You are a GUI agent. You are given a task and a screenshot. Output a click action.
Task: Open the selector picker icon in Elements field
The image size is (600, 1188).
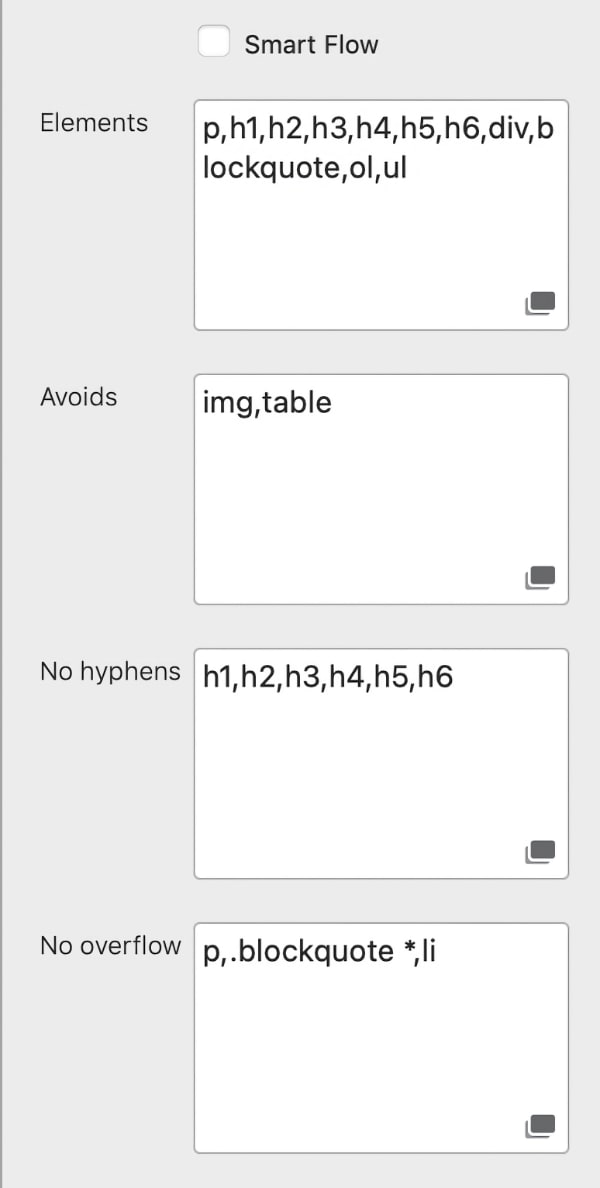click(540, 302)
